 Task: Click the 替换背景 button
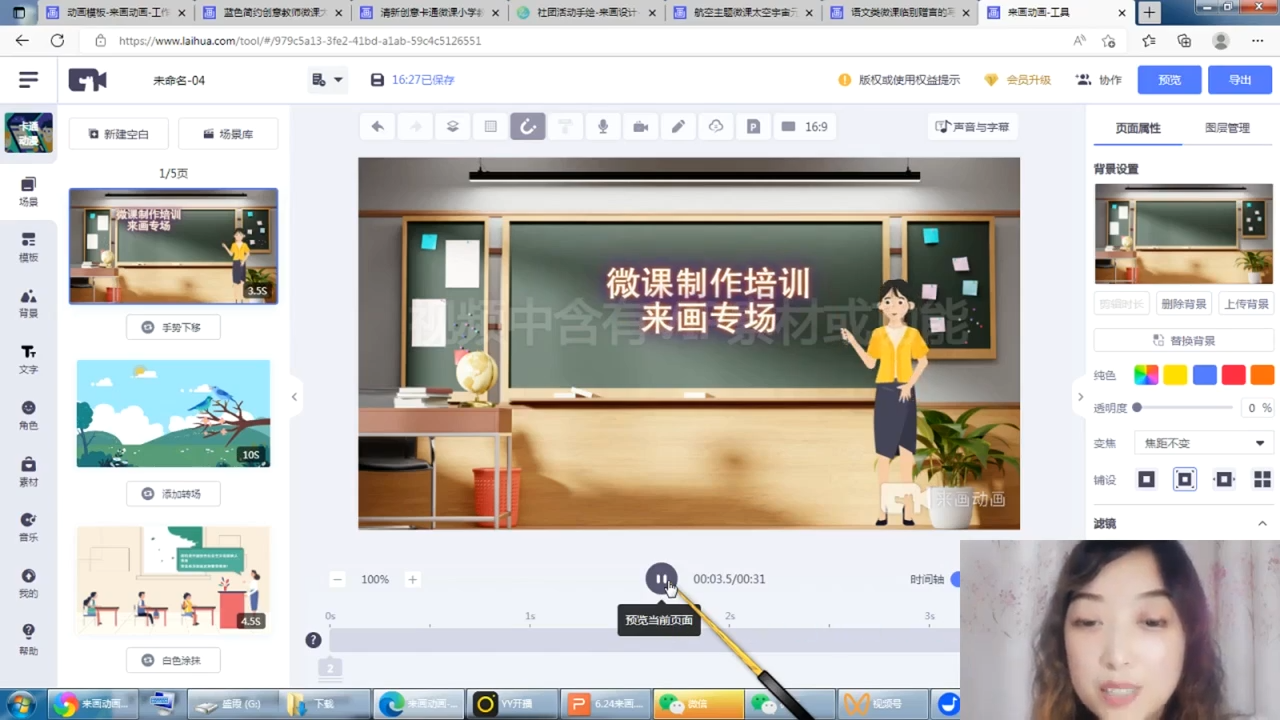[1183, 341]
